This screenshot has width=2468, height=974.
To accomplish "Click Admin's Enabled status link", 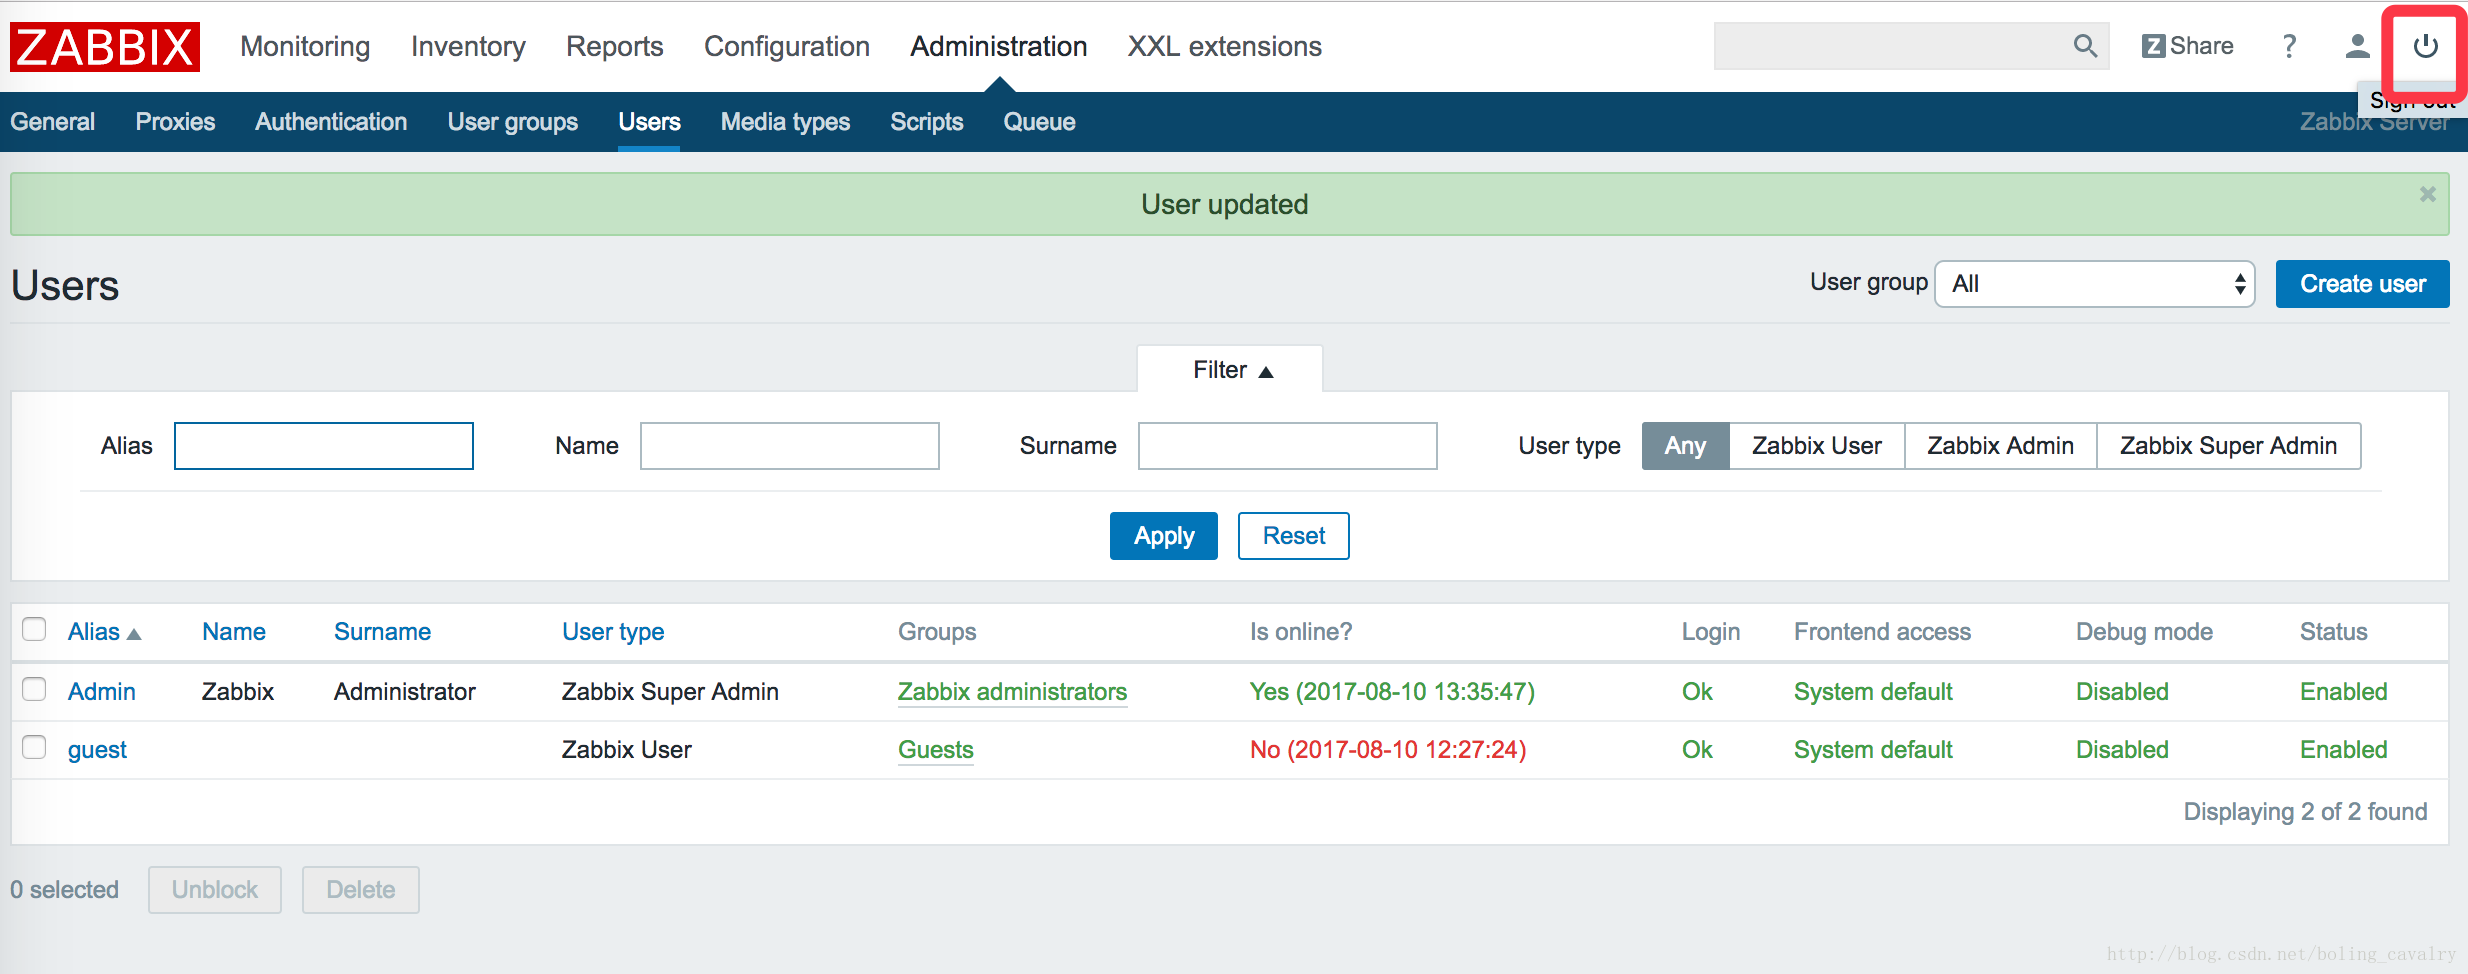I will [x=2343, y=692].
